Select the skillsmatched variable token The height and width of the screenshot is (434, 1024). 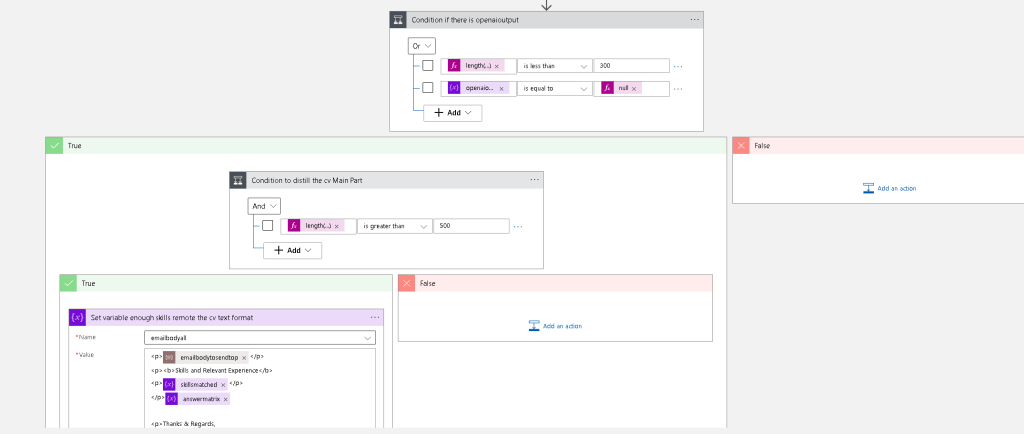point(196,384)
